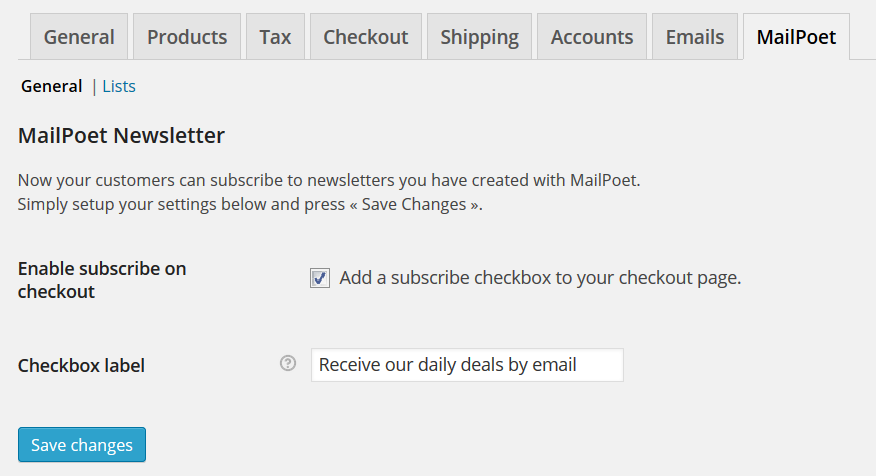The width and height of the screenshot is (876, 476).
Task: Focus the Checkbox label text field
Action: click(x=467, y=365)
